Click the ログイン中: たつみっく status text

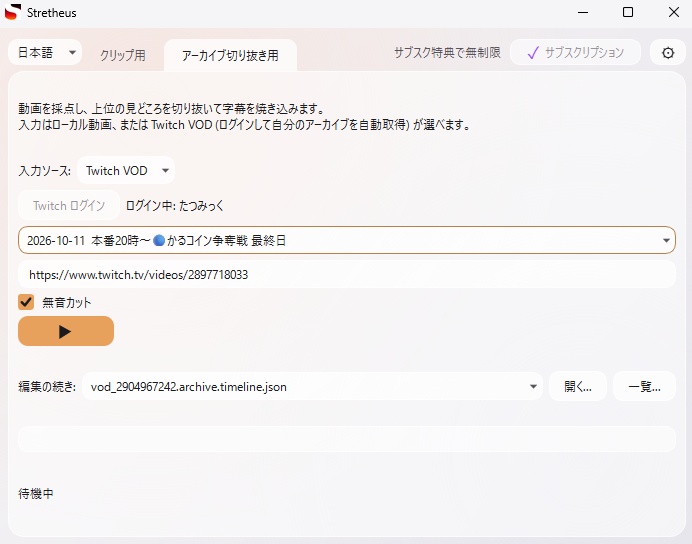pos(175,206)
